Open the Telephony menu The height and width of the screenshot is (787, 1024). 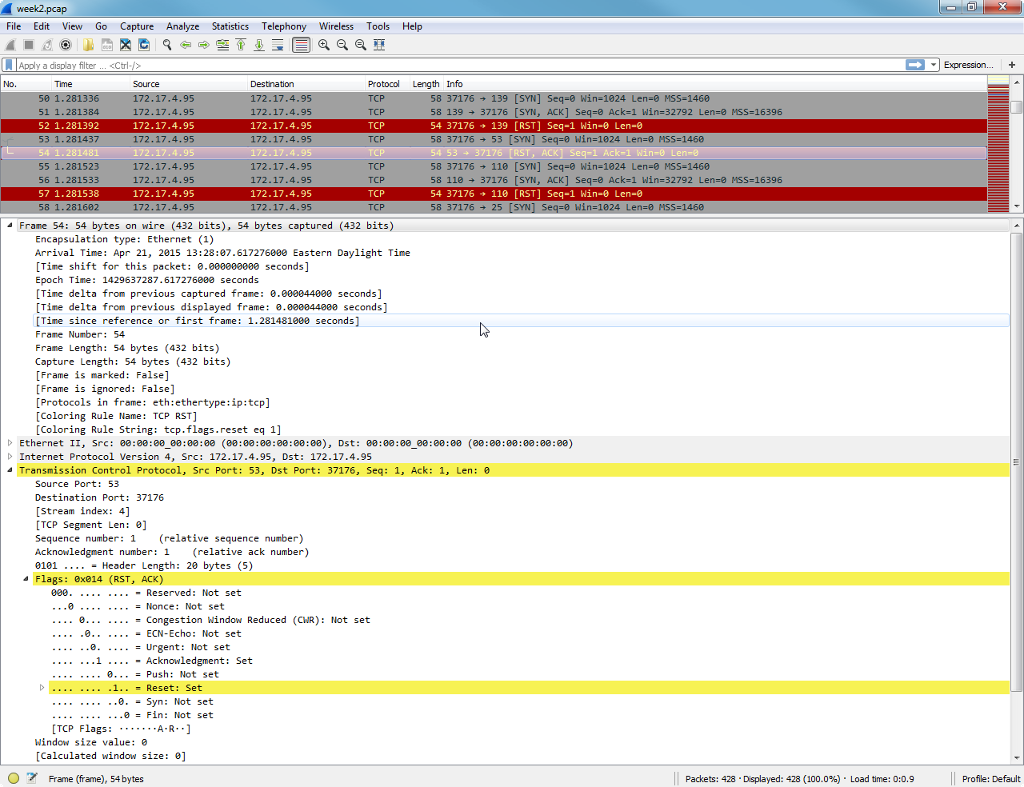(x=284, y=26)
